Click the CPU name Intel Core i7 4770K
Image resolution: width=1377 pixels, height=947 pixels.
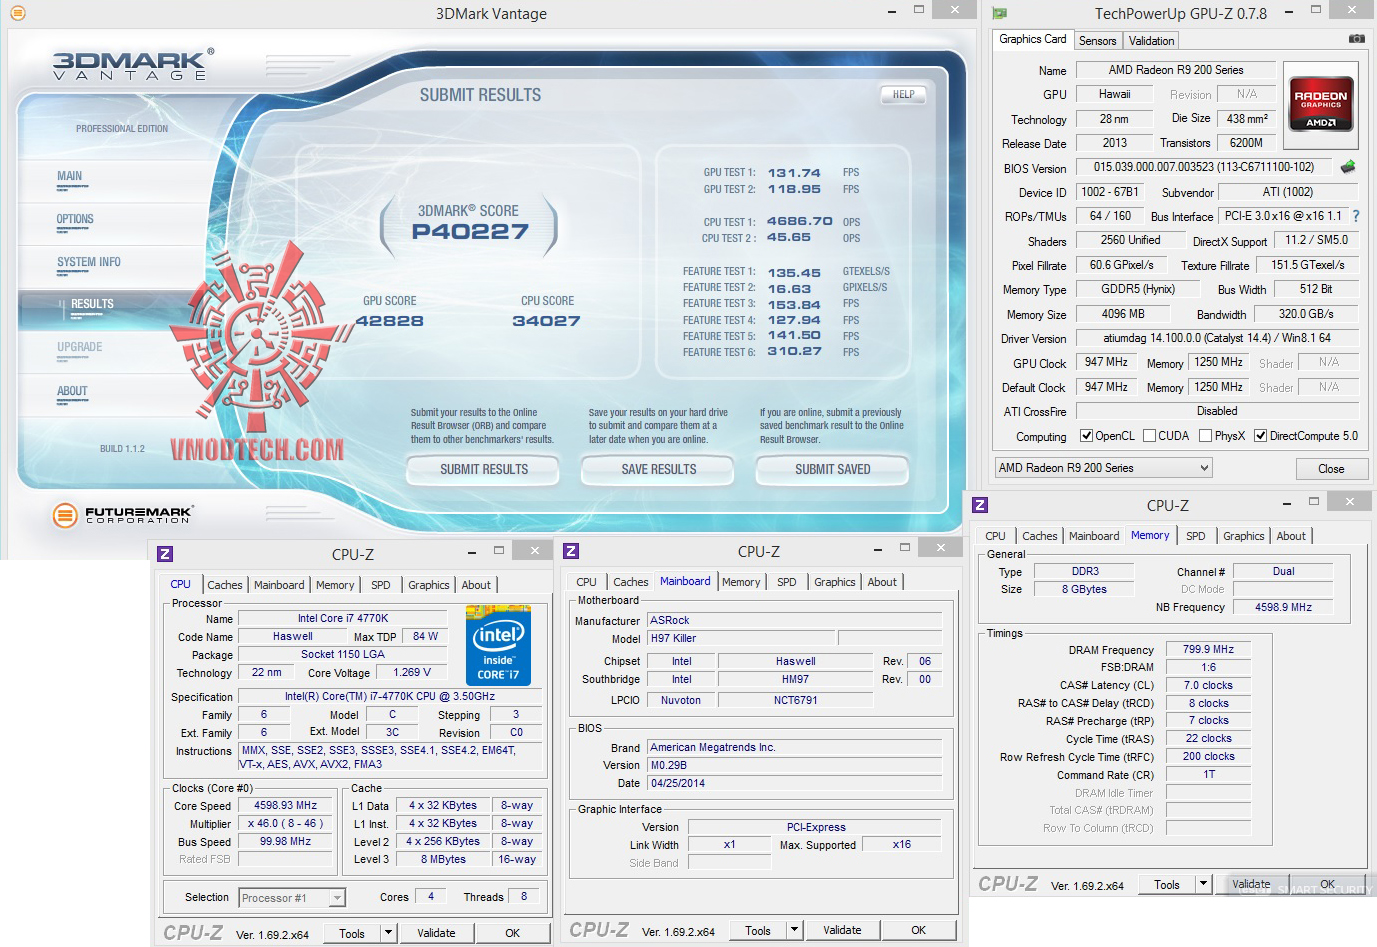pyautogui.click(x=343, y=619)
